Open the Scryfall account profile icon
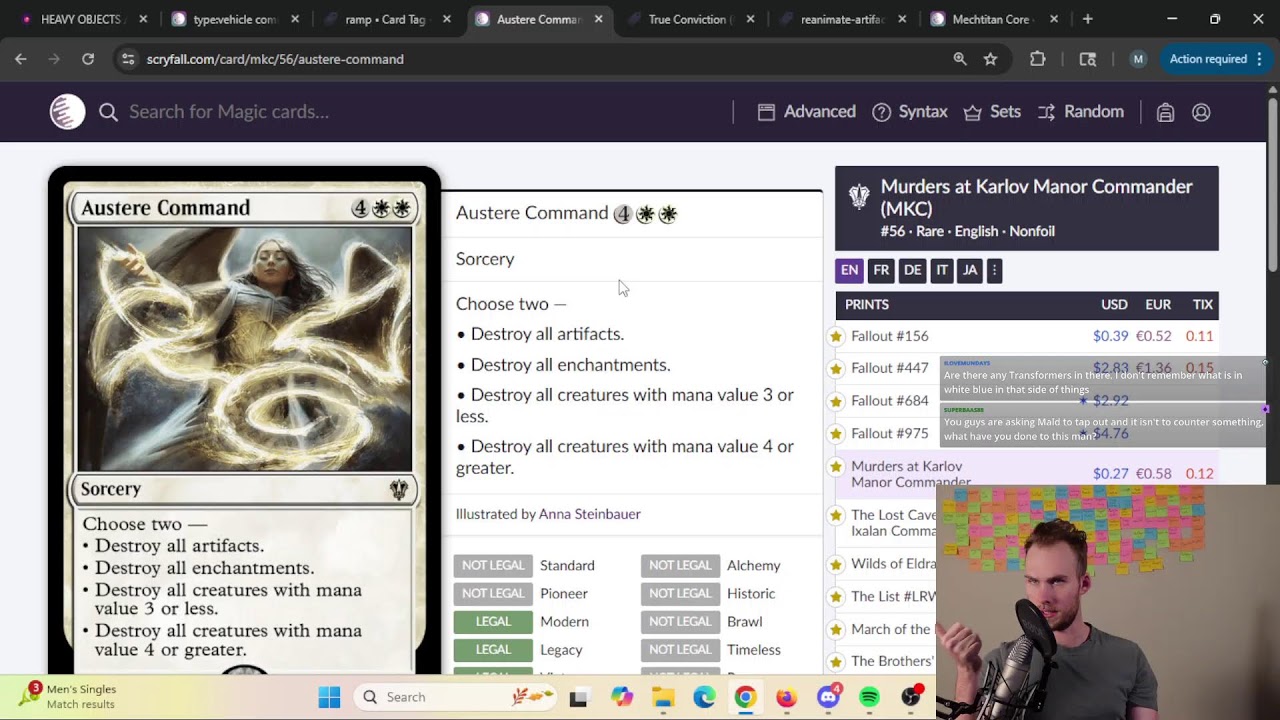This screenshot has height=720, width=1280. coord(1201,112)
